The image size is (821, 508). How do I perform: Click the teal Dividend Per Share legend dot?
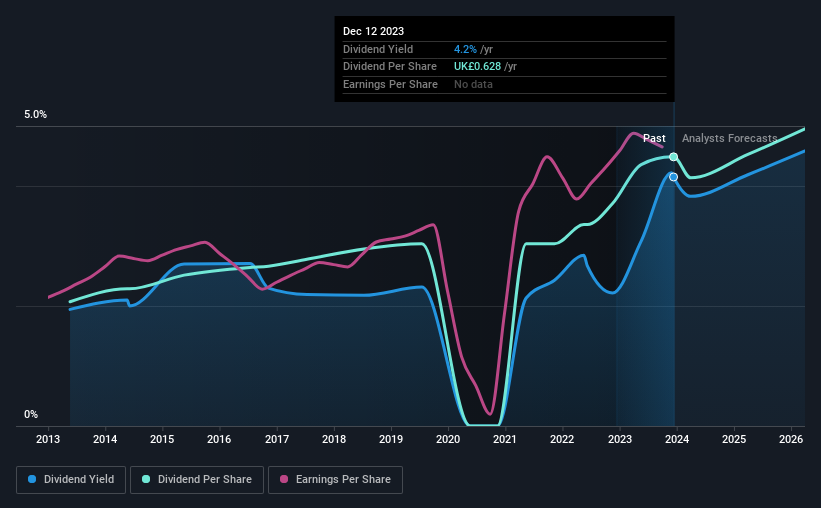pos(146,479)
